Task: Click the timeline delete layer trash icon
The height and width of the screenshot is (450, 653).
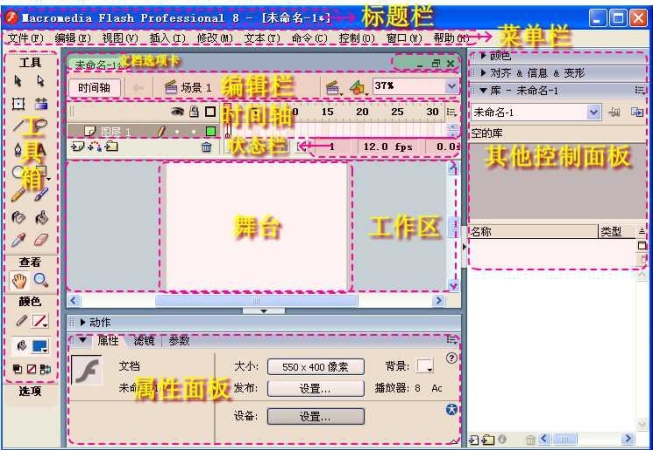Action: click(x=206, y=147)
